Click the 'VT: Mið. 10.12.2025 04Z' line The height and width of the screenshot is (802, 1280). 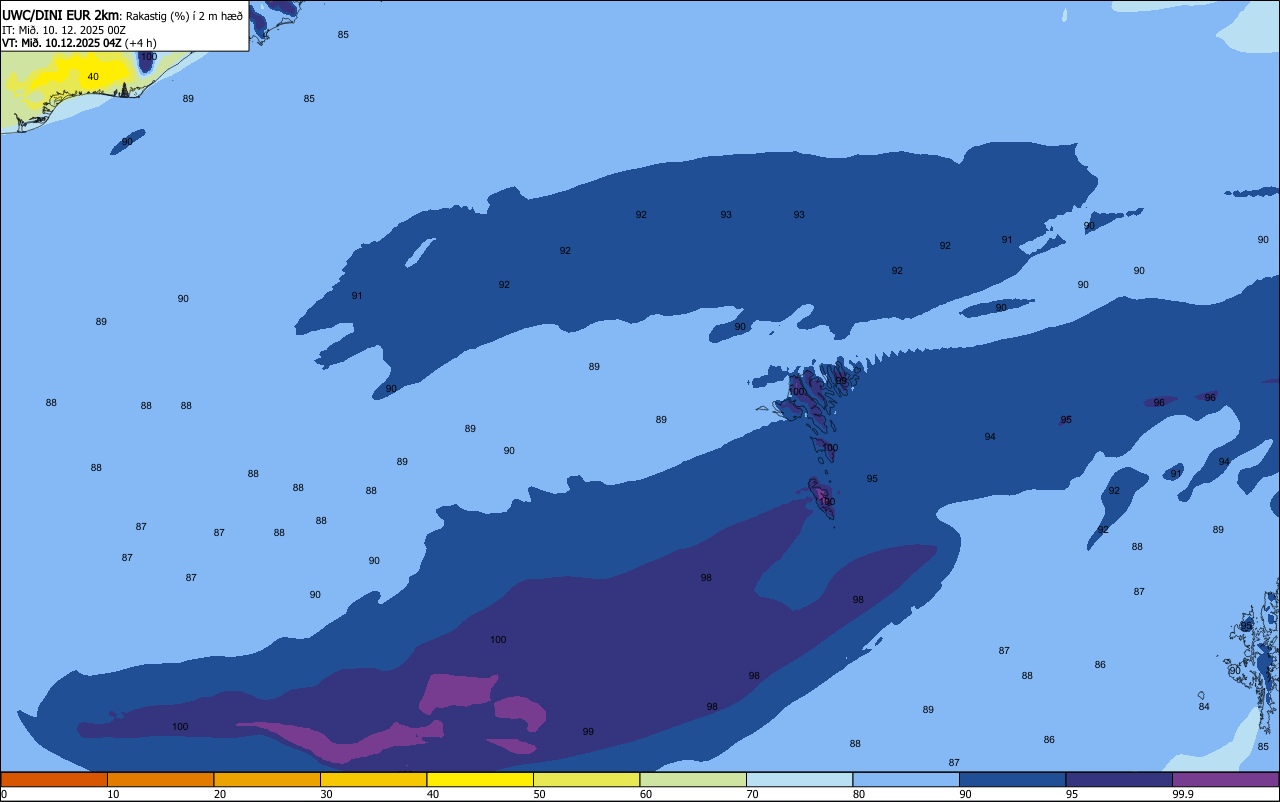tap(61, 43)
